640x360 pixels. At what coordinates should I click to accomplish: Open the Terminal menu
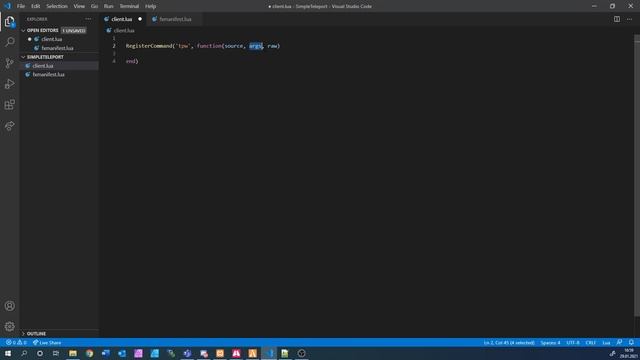pyautogui.click(x=129, y=6)
